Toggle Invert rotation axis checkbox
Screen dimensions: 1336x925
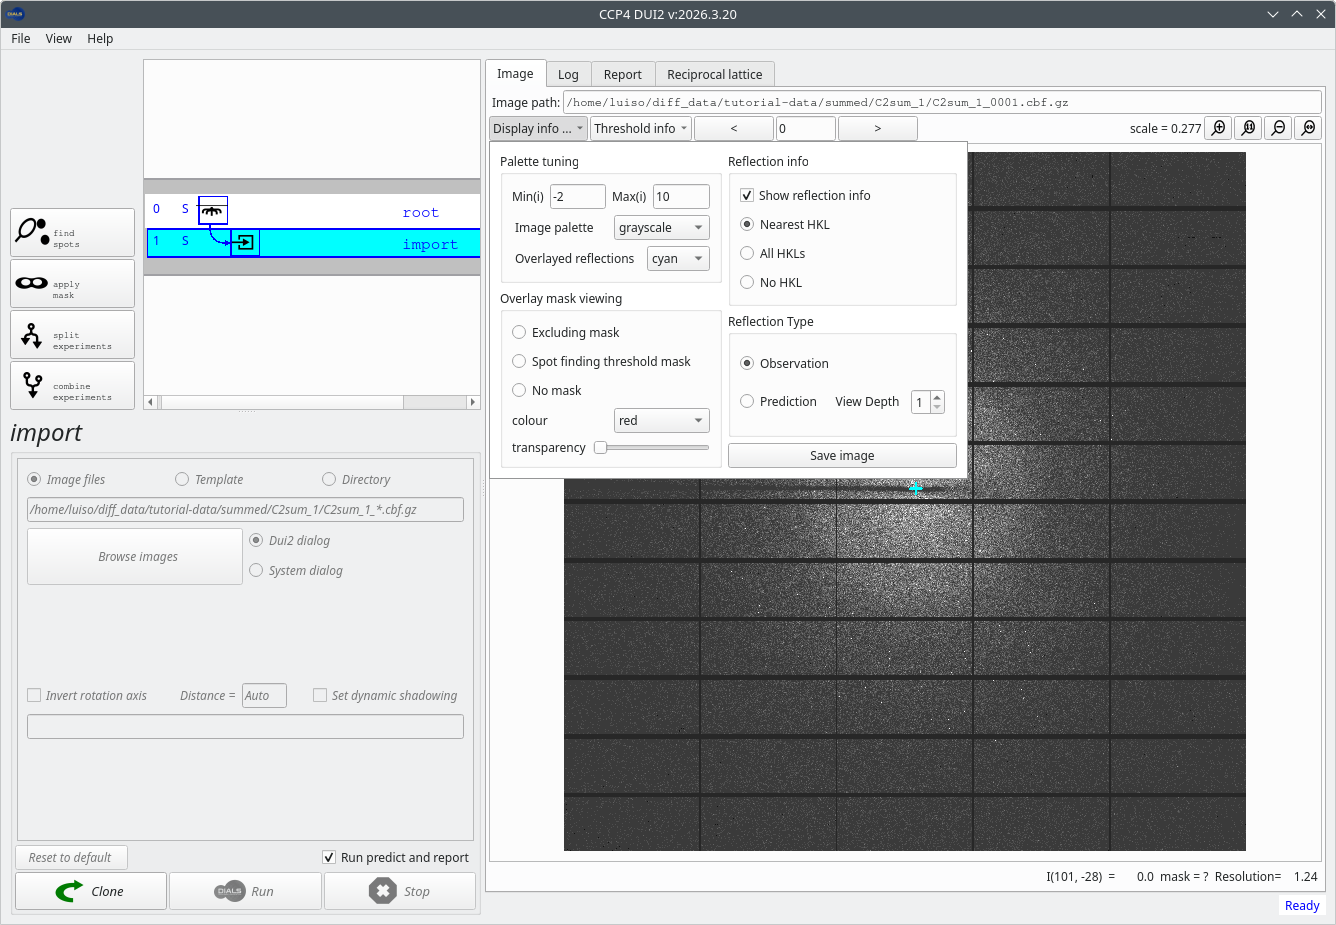(x=34, y=695)
